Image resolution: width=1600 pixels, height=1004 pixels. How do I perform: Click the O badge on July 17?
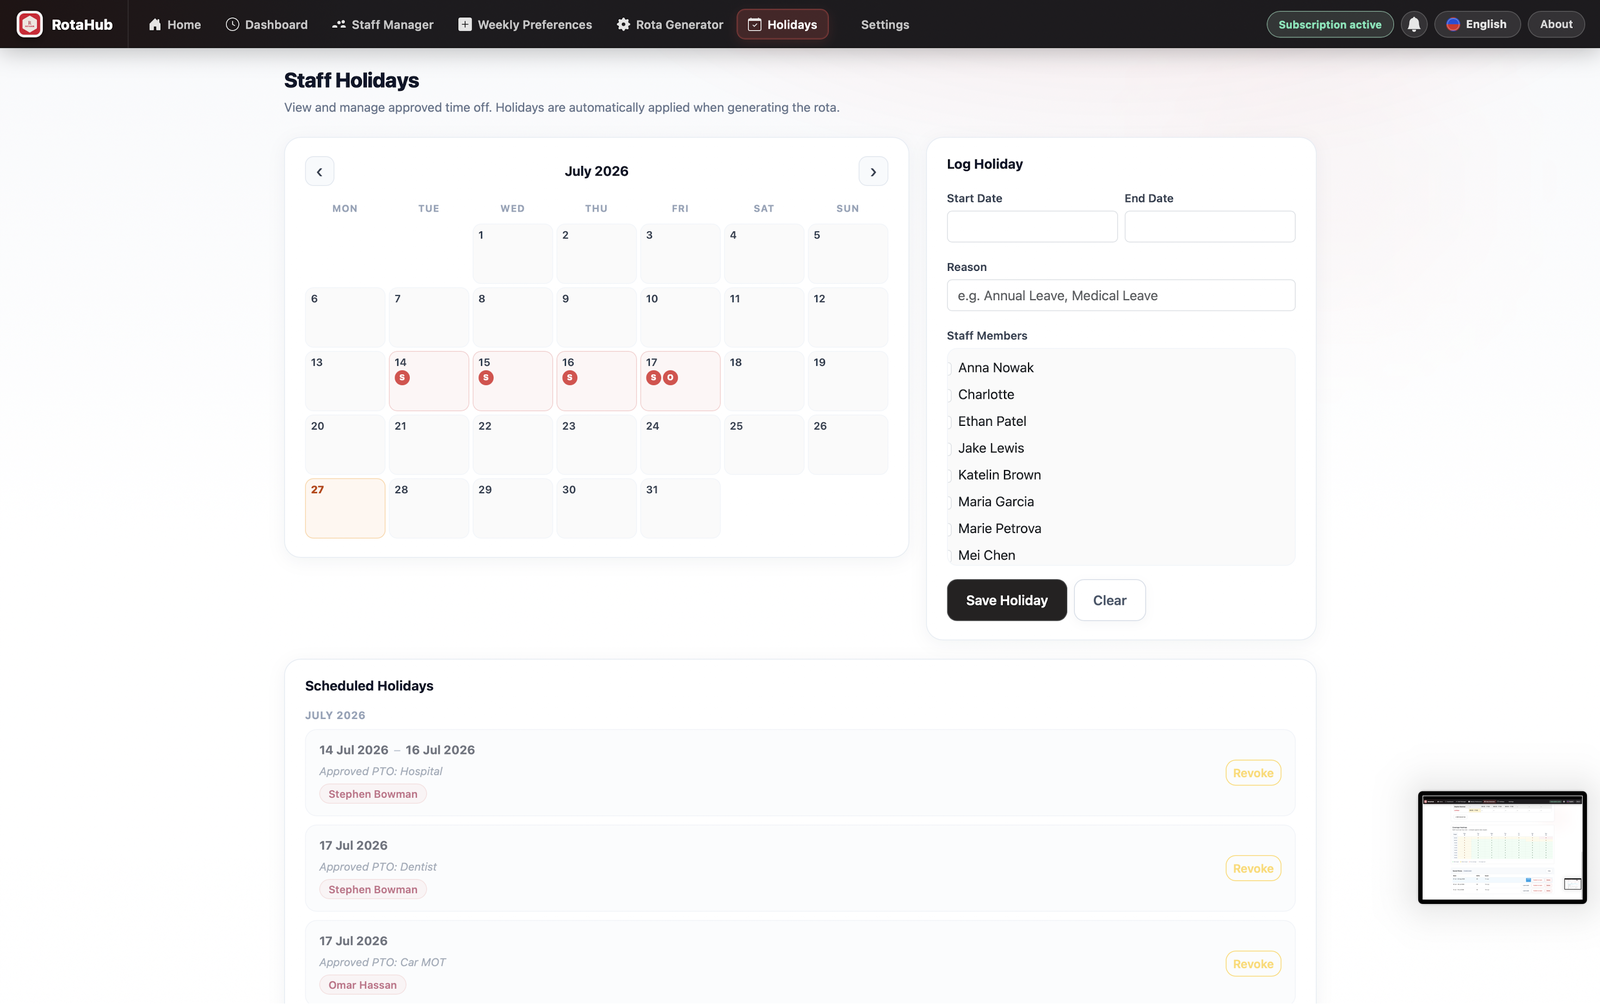tap(671, 378)
